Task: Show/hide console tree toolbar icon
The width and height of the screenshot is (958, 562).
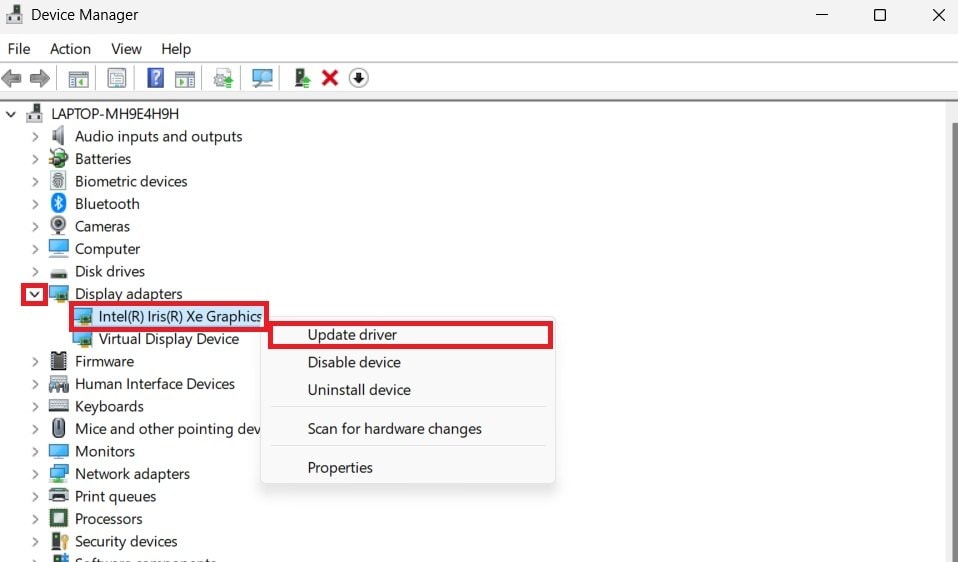Action: [x=78, y=78]
